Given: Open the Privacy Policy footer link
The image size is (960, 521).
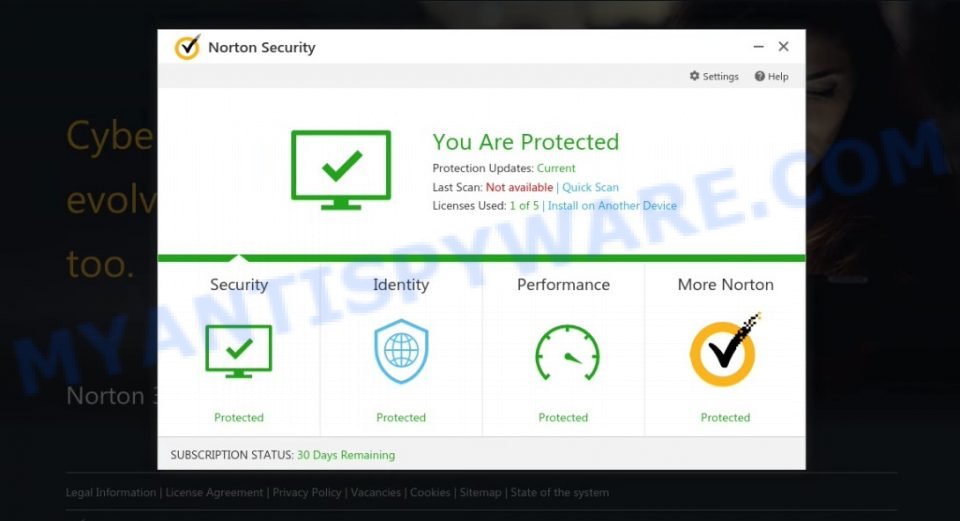Looking at the screenshot, I should tap(307, 492).
